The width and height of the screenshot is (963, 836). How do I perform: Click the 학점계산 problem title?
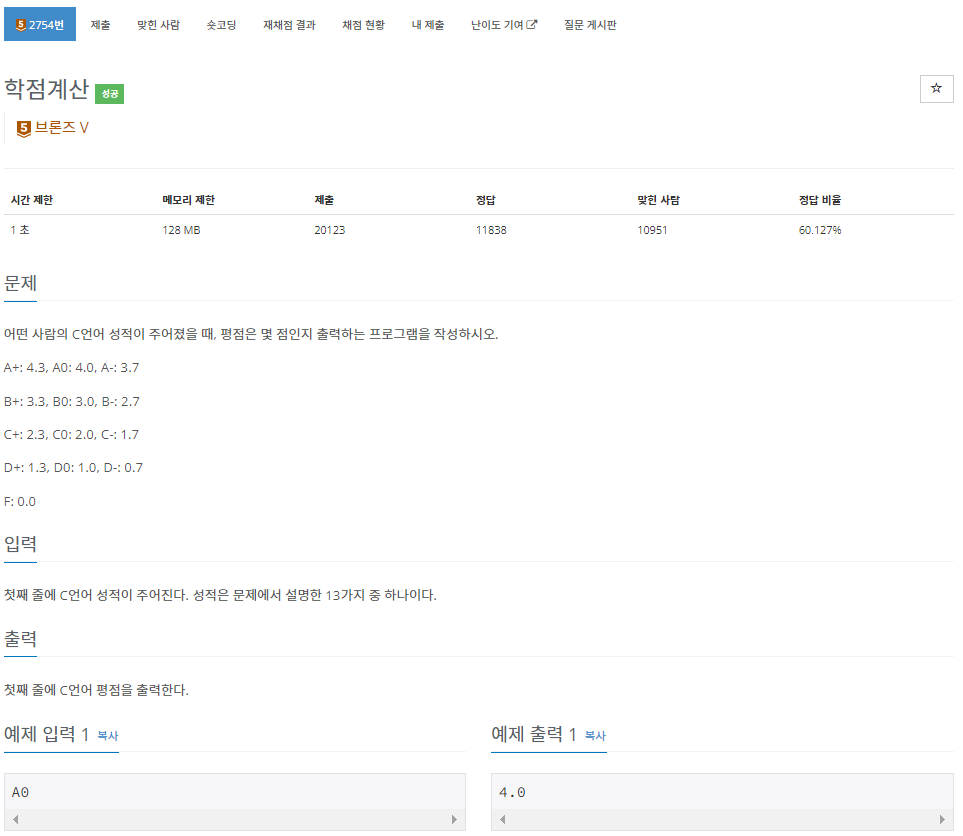pos(47,90)
